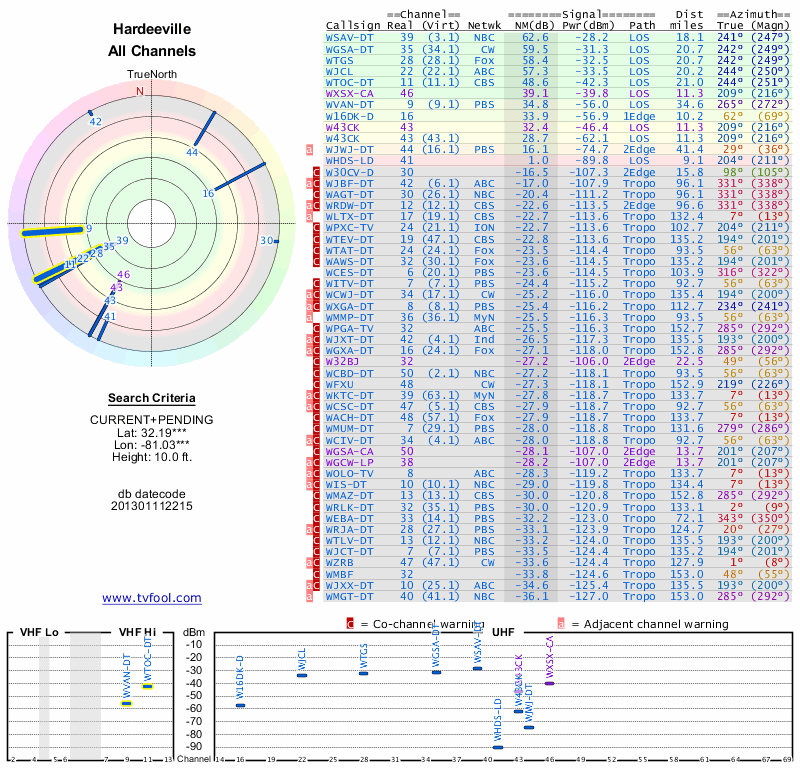
Task: Select the WTOC-DT callsign
Action: (349, 83)
